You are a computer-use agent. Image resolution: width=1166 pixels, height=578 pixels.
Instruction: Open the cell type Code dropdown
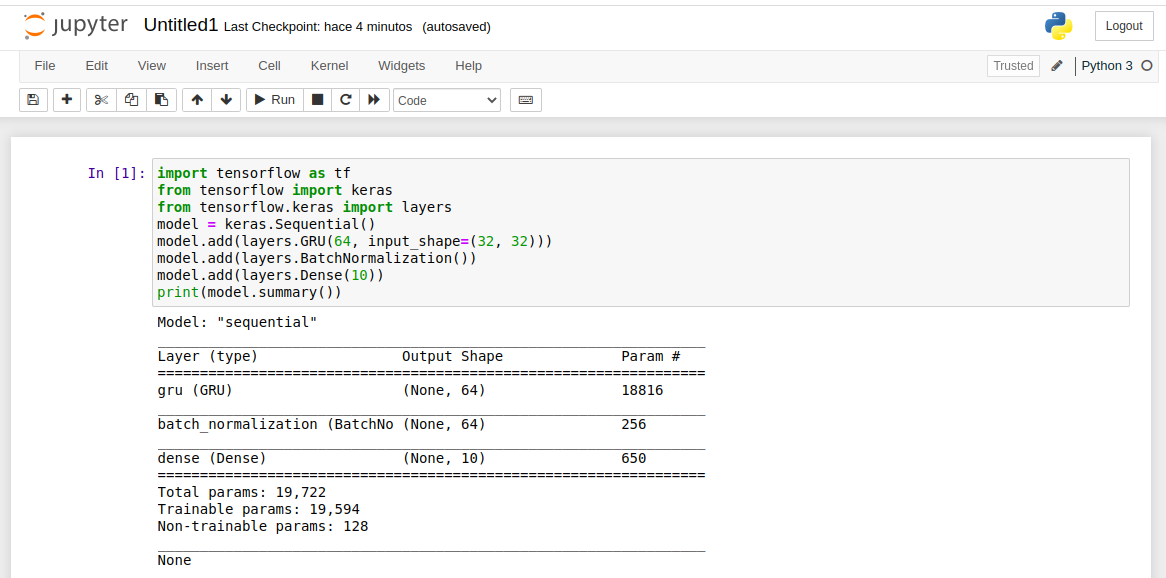coord(447,100)
